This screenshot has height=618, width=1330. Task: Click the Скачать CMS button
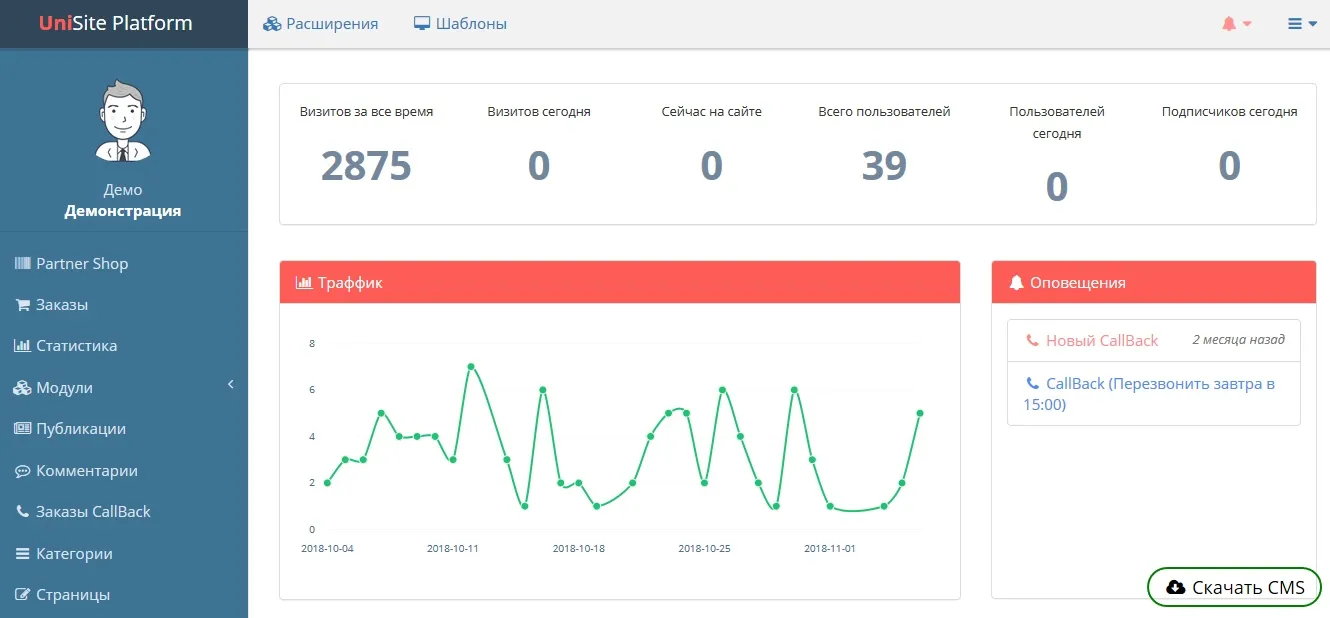click(x=1234, y=587)
